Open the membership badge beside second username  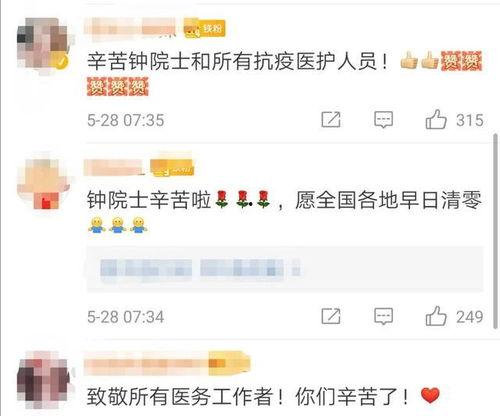[x=172, y=167]
